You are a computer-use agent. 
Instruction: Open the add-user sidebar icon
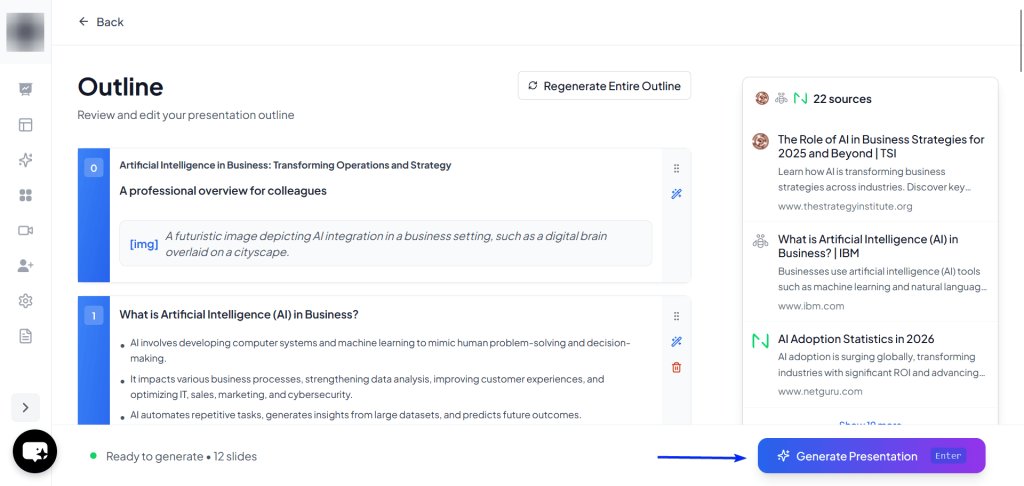[x=26, y=266]
